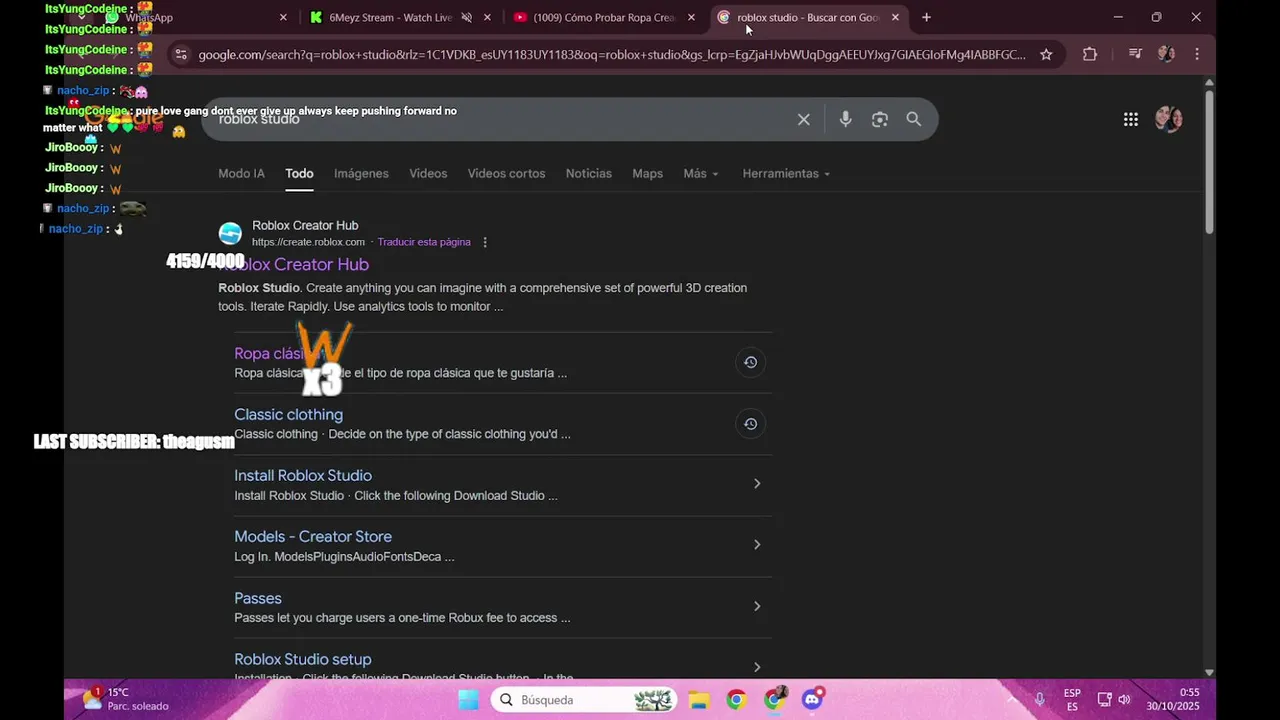This screenshot has width=1280, height=720.
Task: Click the page vertical scrollbar thumb
Action: [x=1209, y=162]
